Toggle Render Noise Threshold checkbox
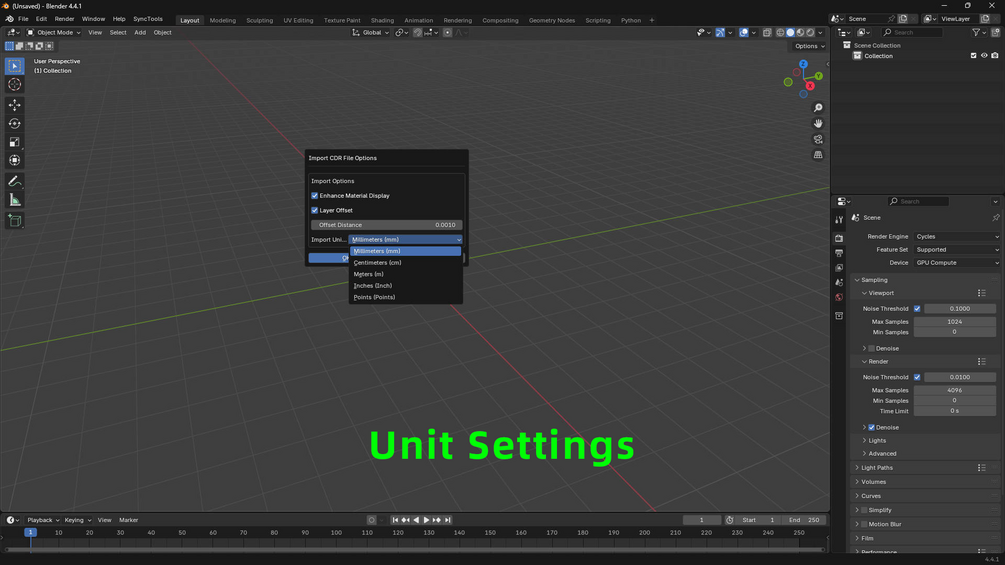This screenshot has width=1005, height=565. [917, 377]
